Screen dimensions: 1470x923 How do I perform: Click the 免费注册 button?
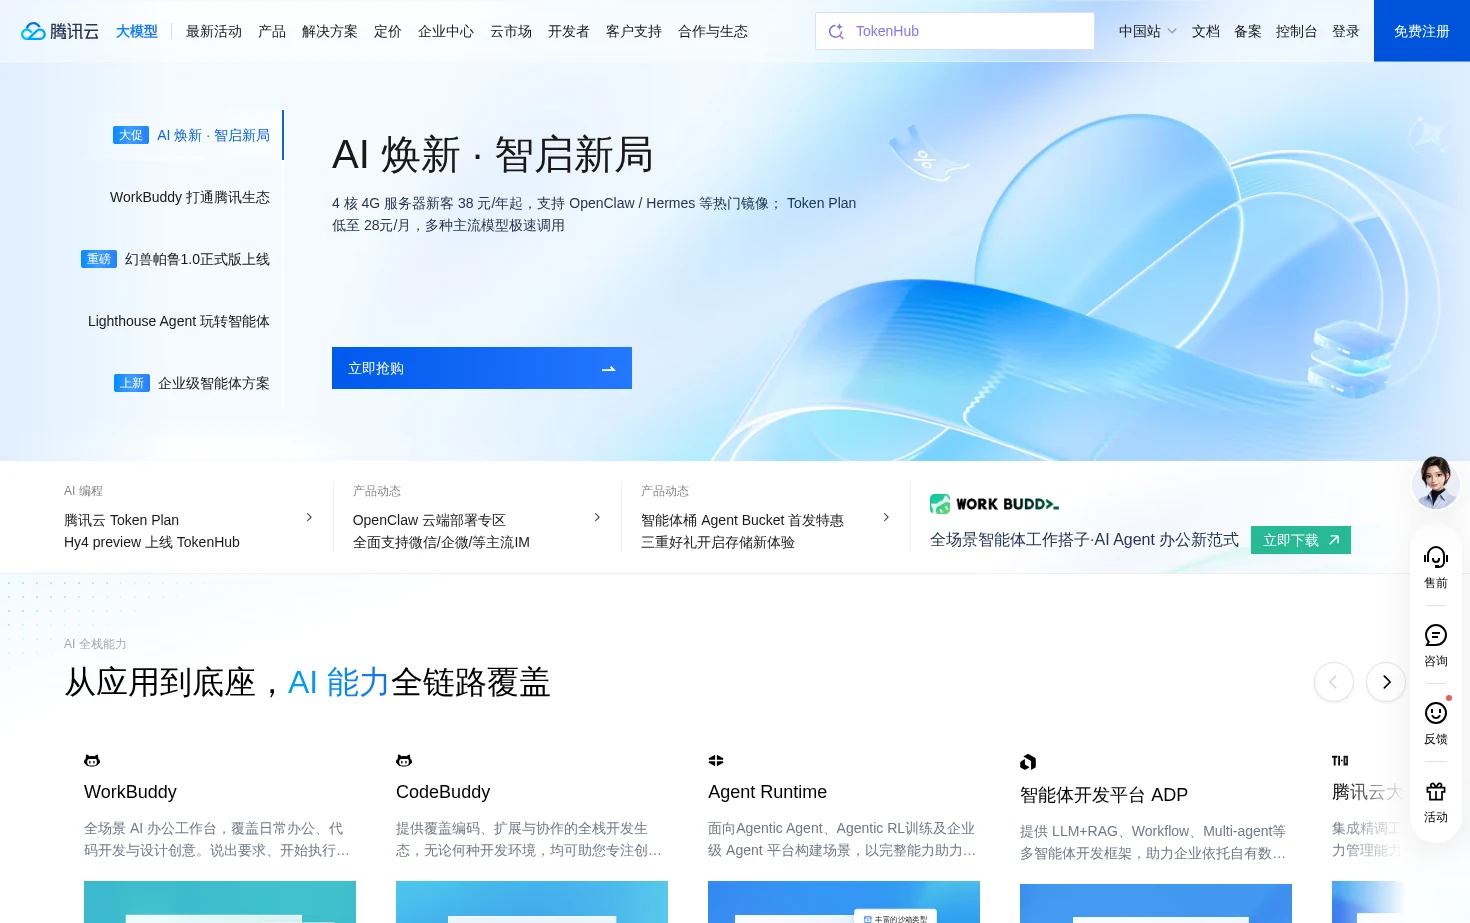click(1422, 31)
